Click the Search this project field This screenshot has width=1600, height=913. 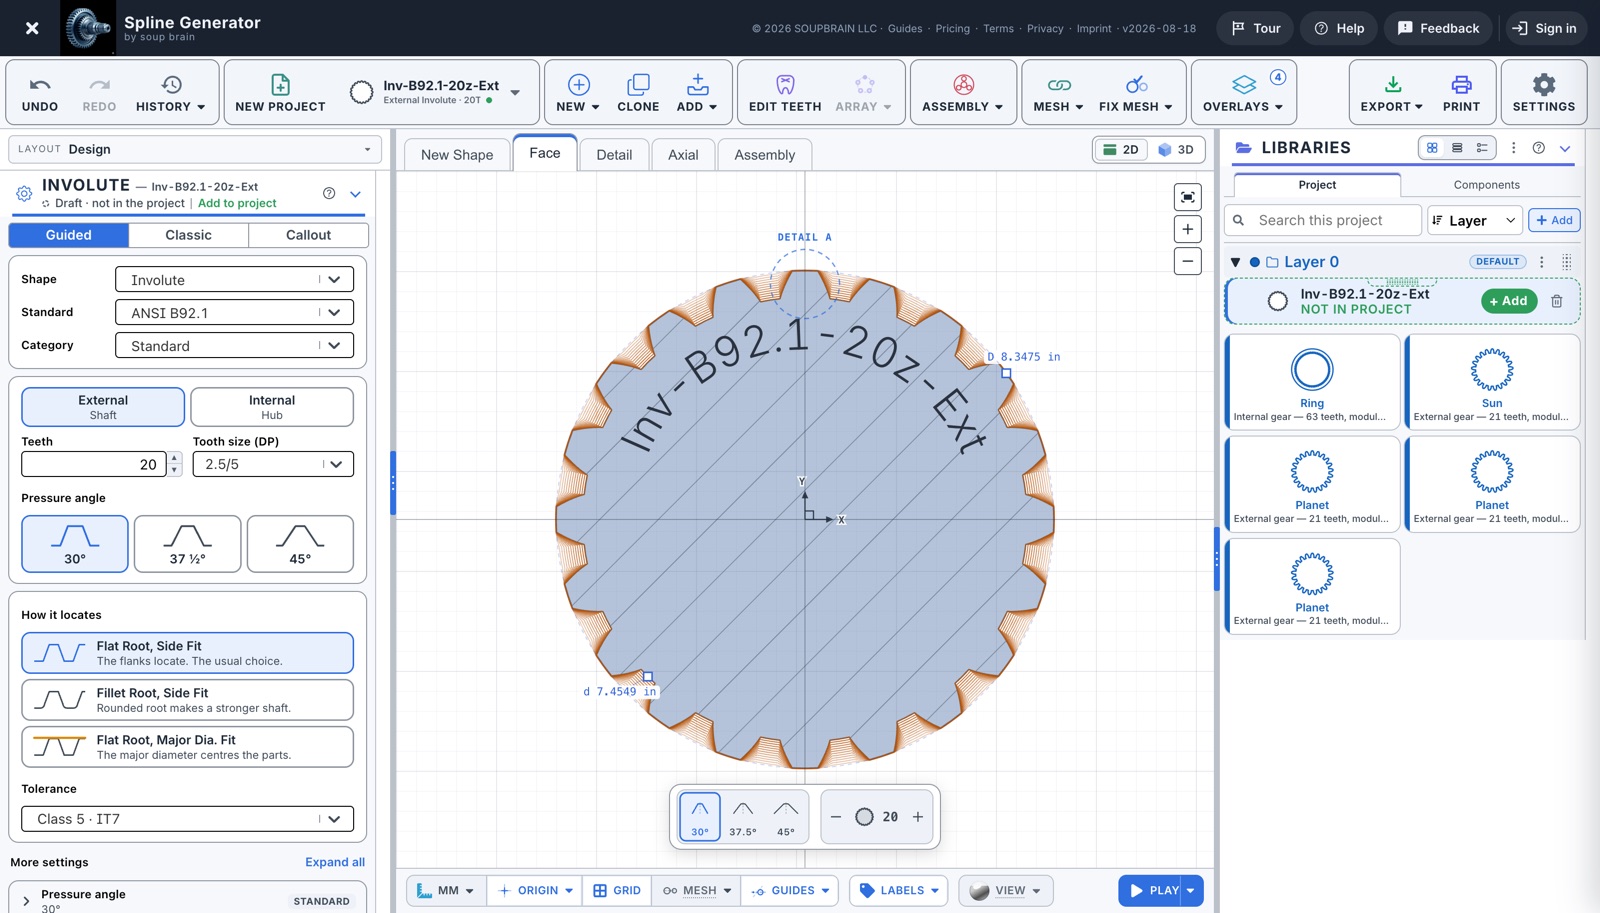pos(1323,220)
